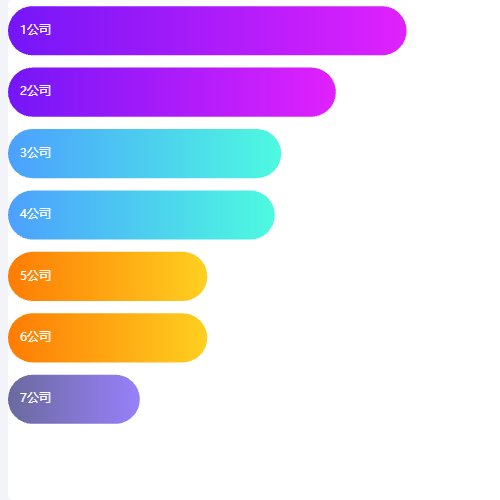This screenshot has width=500, height=500.
Task: Click the pink rounded tip of 2公司 bar
Action: 323,92
